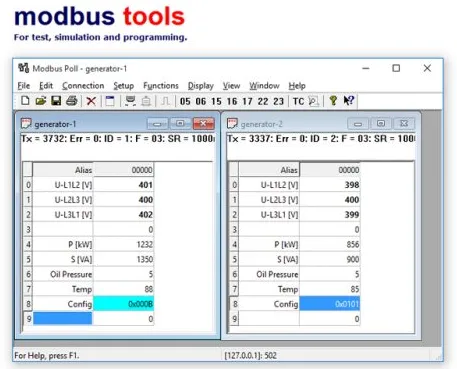Select function 05 in toolbar
The image size is (457, 369).
(185, 101)
